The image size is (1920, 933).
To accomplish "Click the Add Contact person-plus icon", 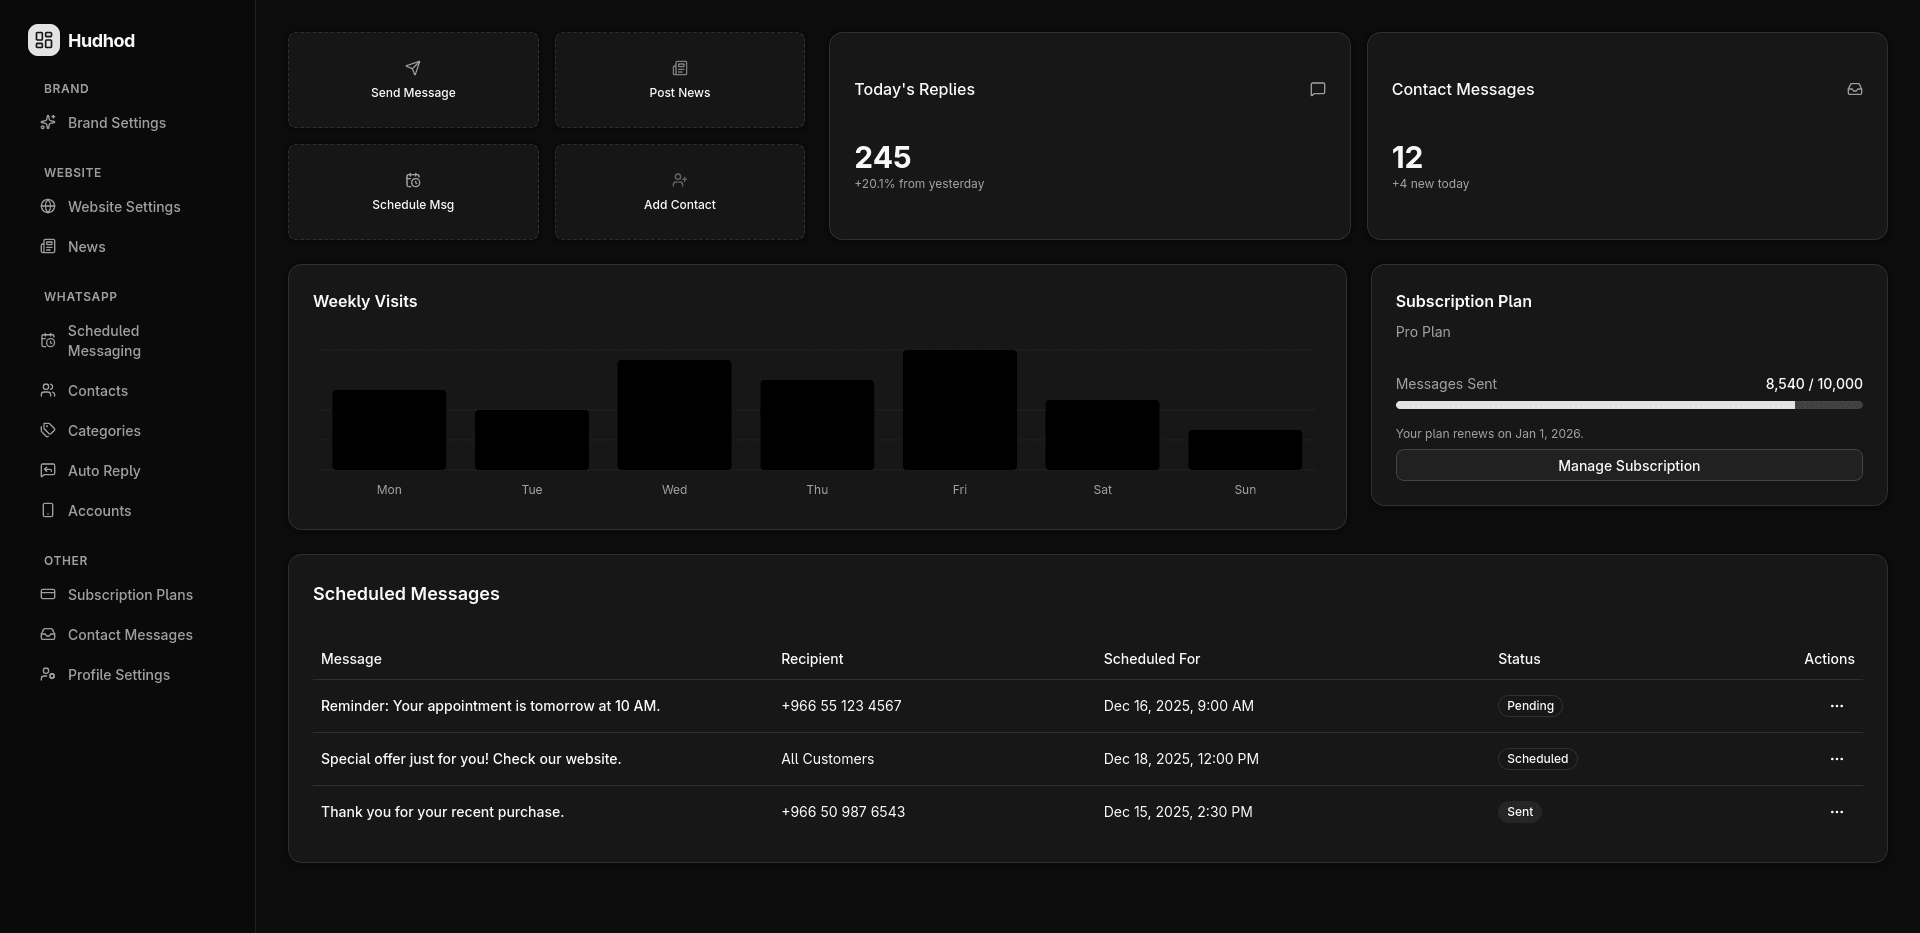I will coord(679,180).
